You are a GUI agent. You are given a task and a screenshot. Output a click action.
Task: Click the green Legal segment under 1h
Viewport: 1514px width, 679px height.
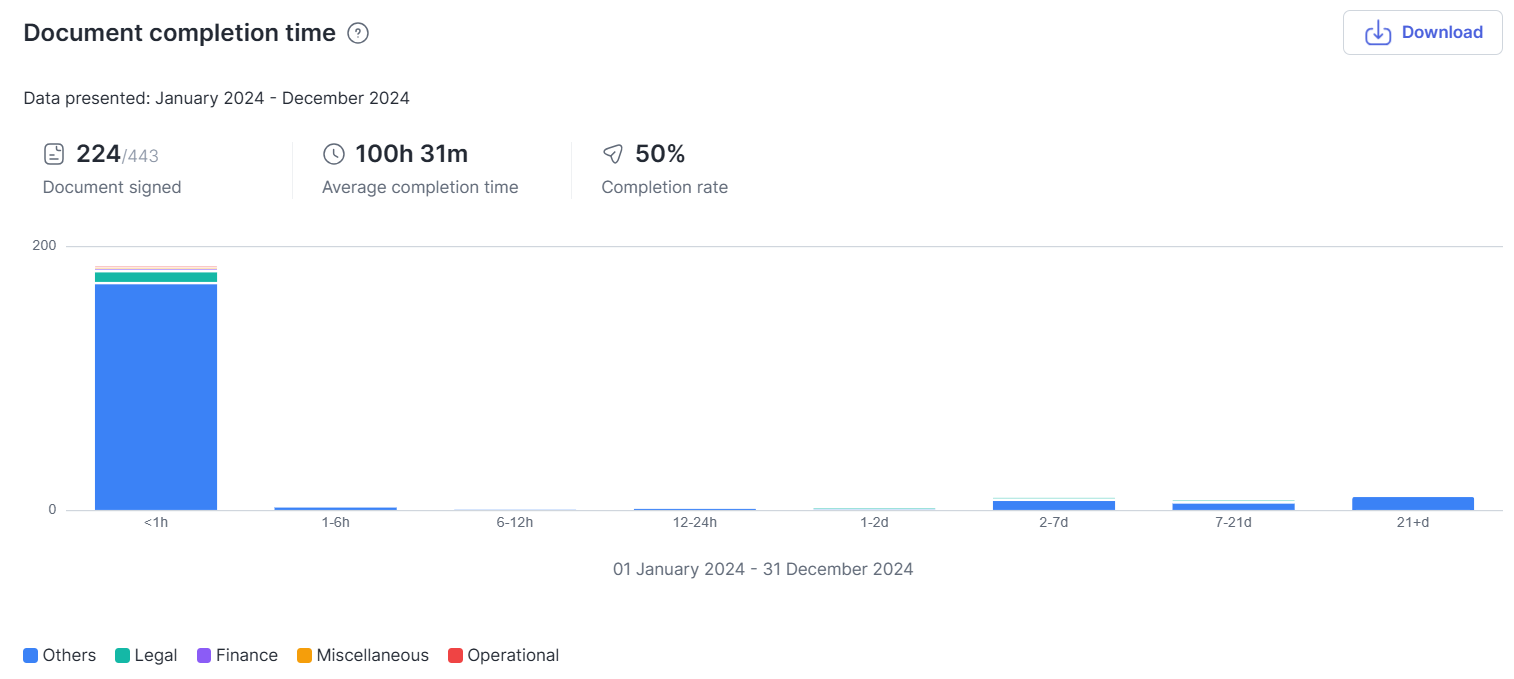(156, 277)
